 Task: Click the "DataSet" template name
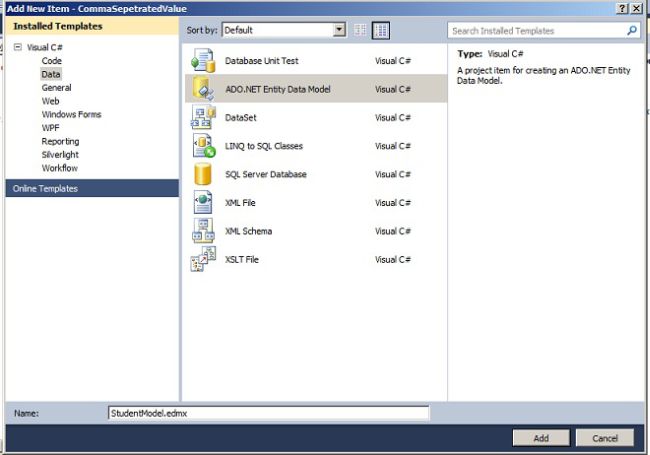pyautogui.click(x=240, y=117)
